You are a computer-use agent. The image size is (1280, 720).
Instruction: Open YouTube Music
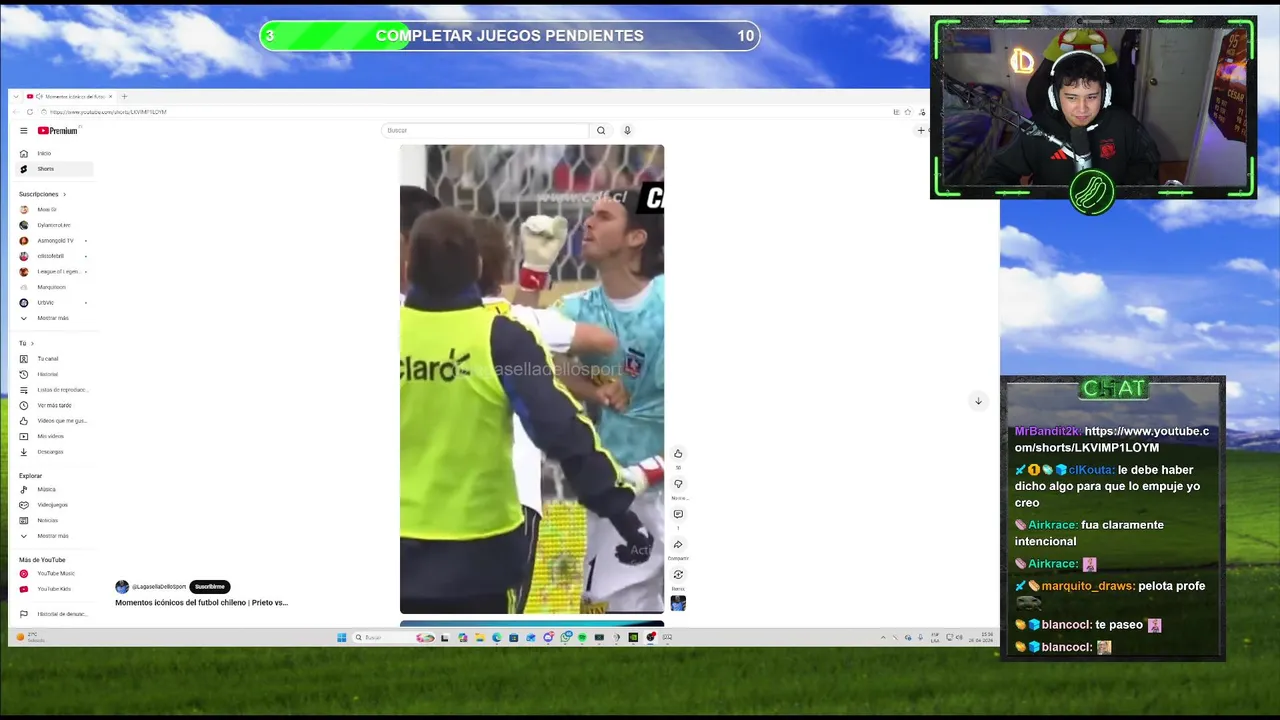point(55,574)
